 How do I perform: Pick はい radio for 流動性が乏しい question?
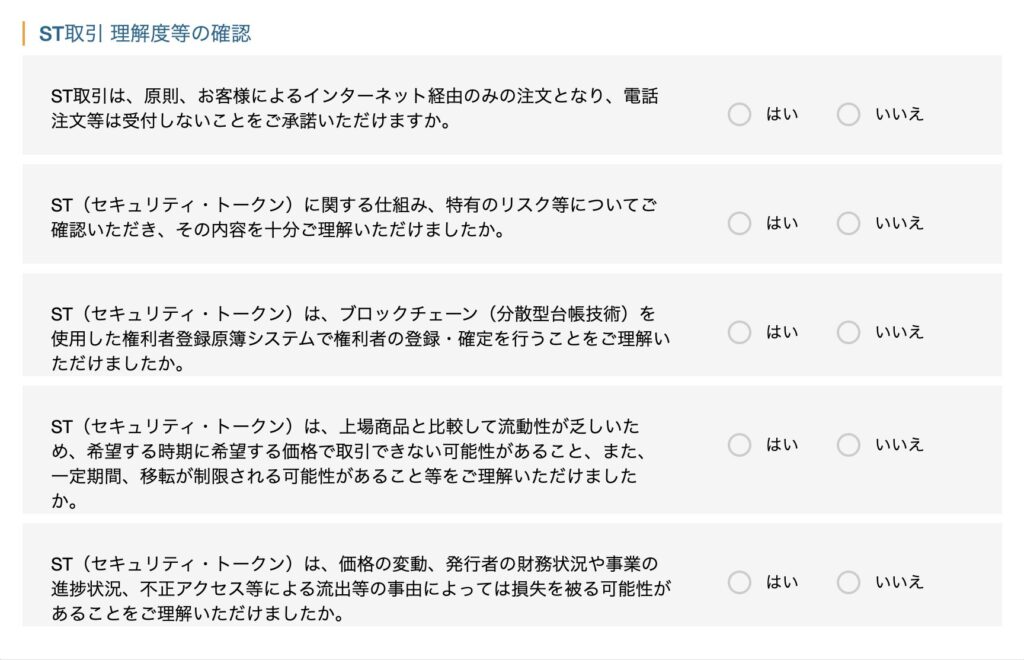click(x=739, y=445)
